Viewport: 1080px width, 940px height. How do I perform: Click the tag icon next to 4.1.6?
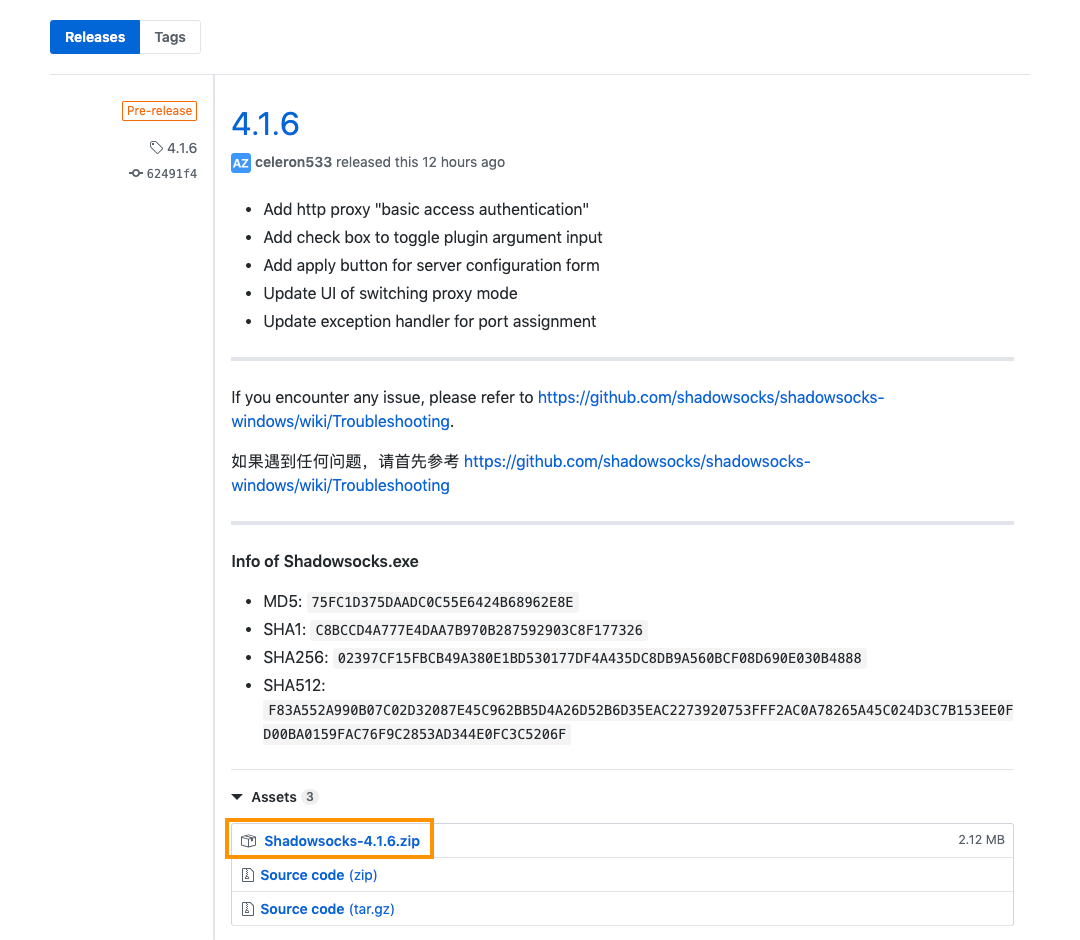tap(156, 147)
